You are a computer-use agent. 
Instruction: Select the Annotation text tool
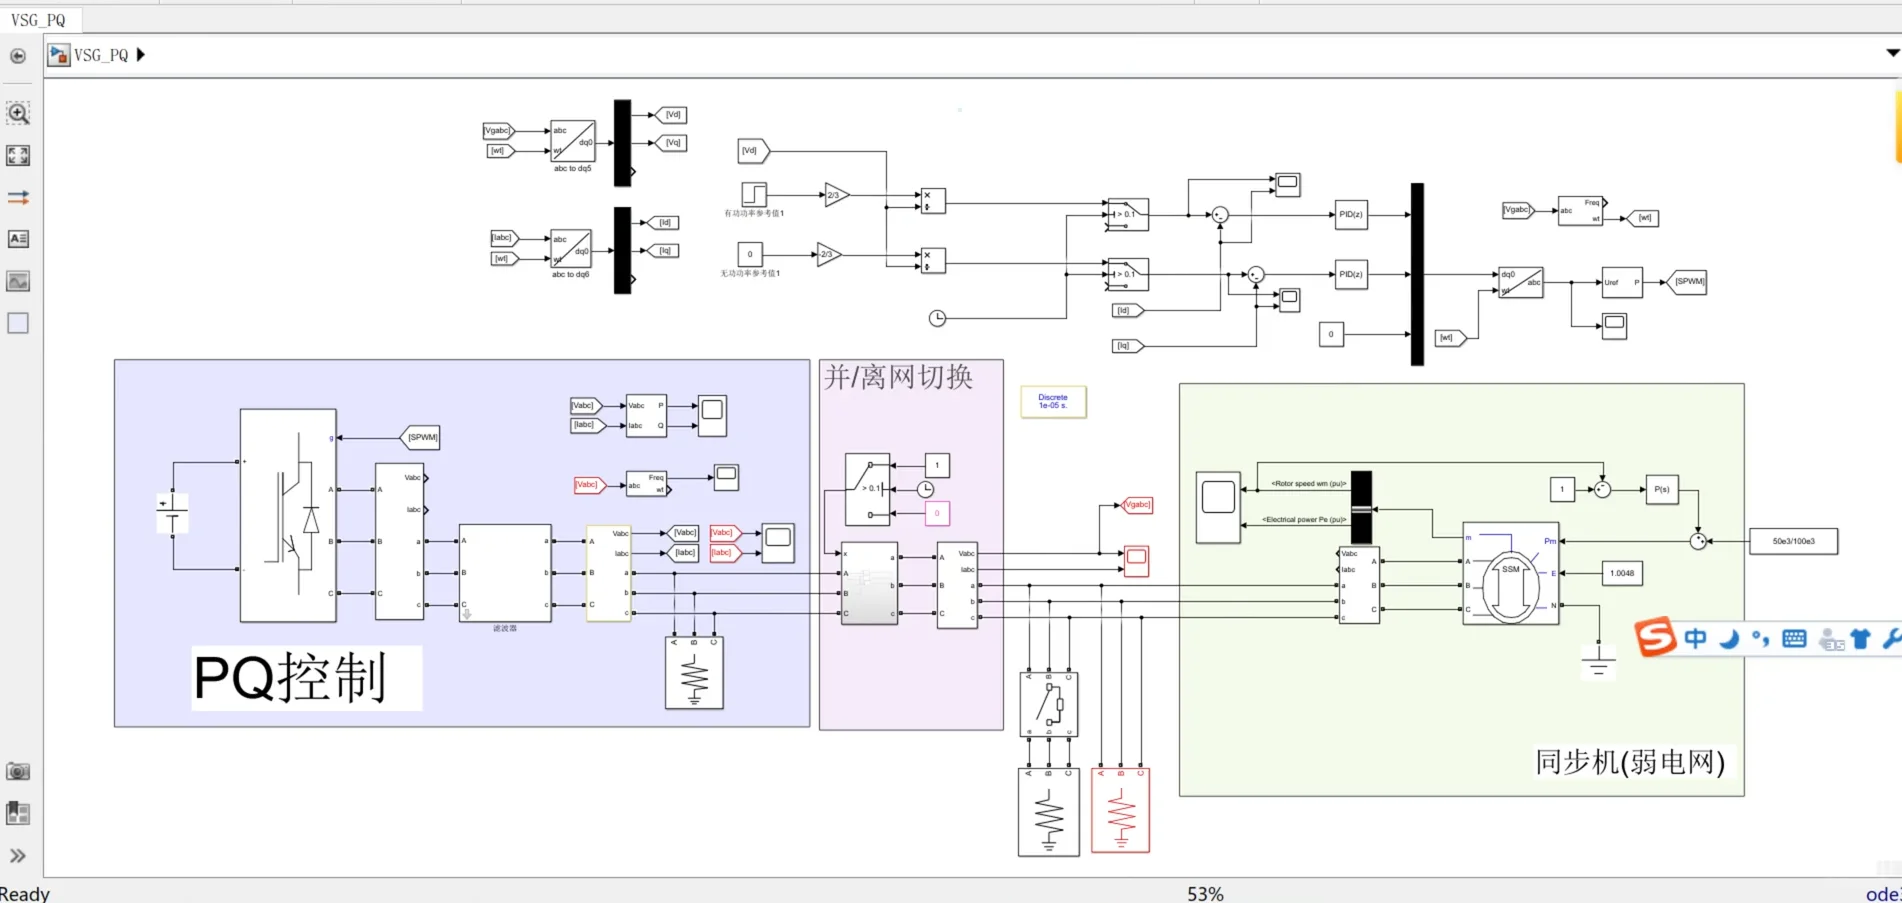(18, 239)
